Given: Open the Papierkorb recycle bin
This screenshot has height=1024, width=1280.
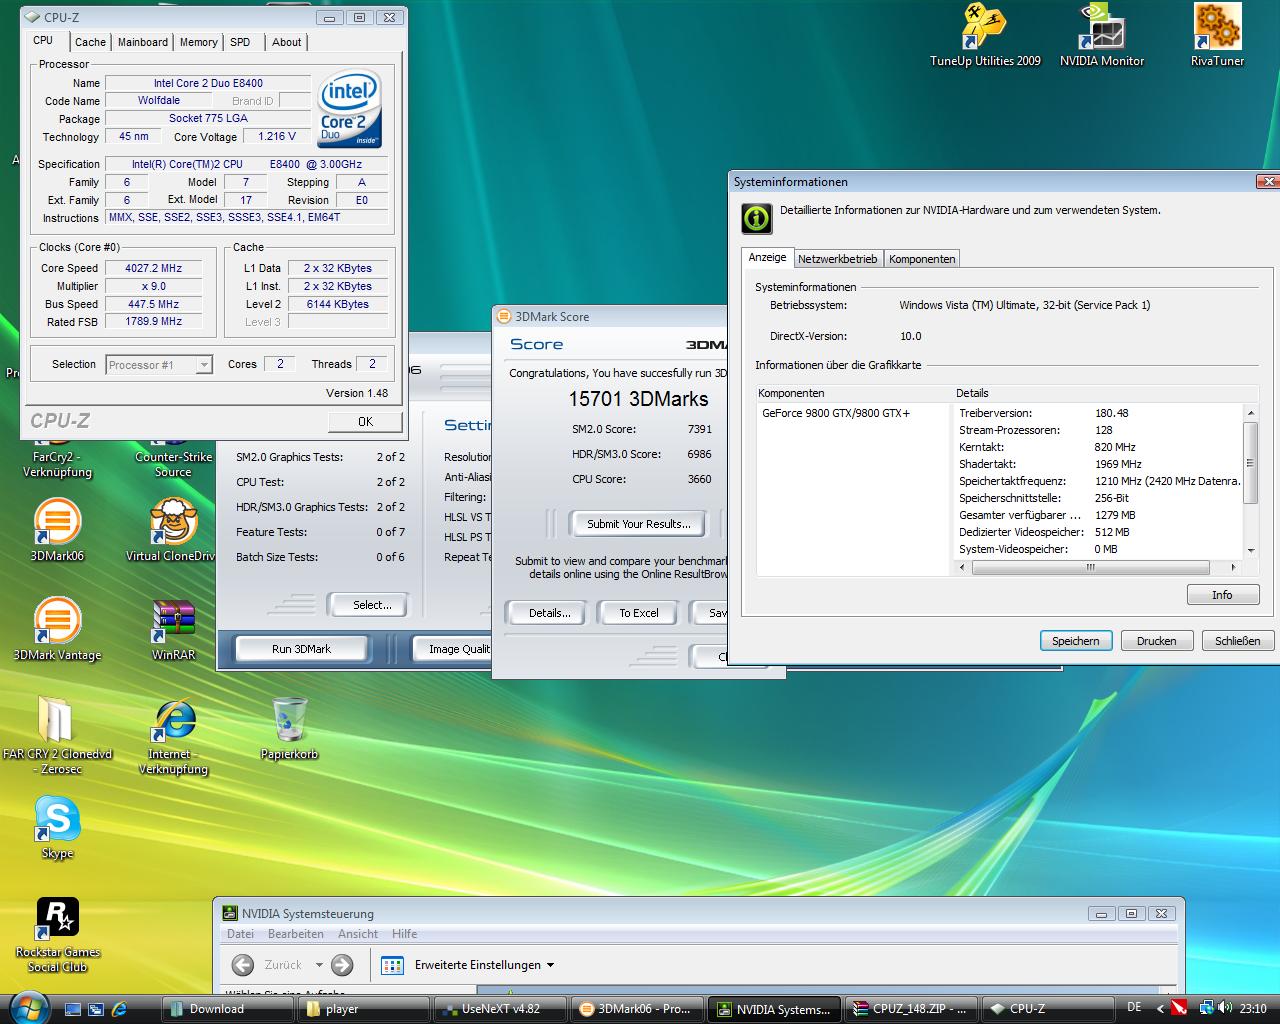Looking at the screenshot, I should [x=289, y=728].
